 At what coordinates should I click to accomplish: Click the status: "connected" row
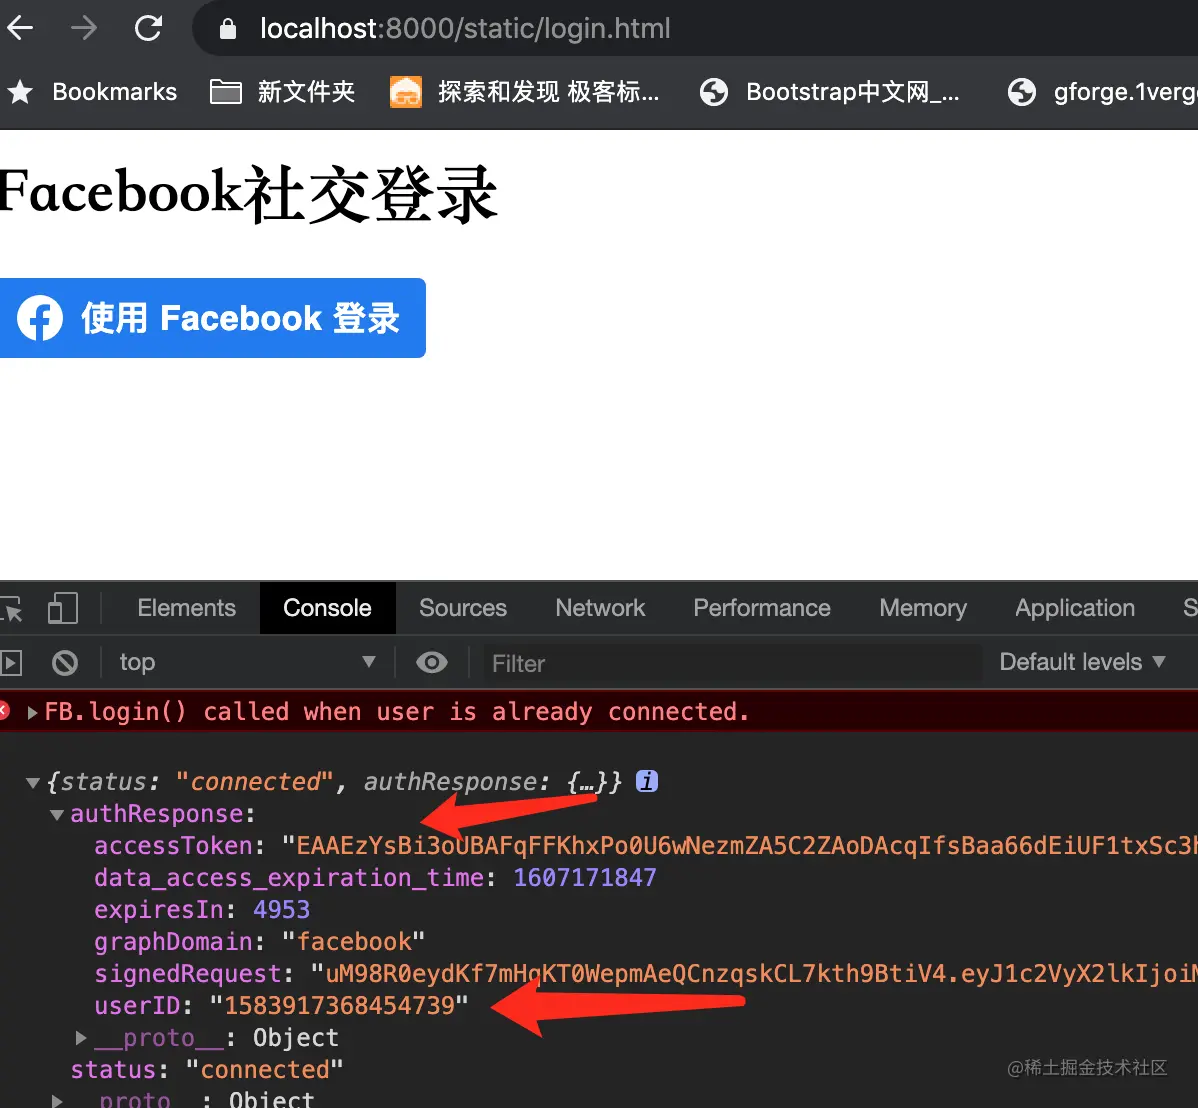(206, 1070)
